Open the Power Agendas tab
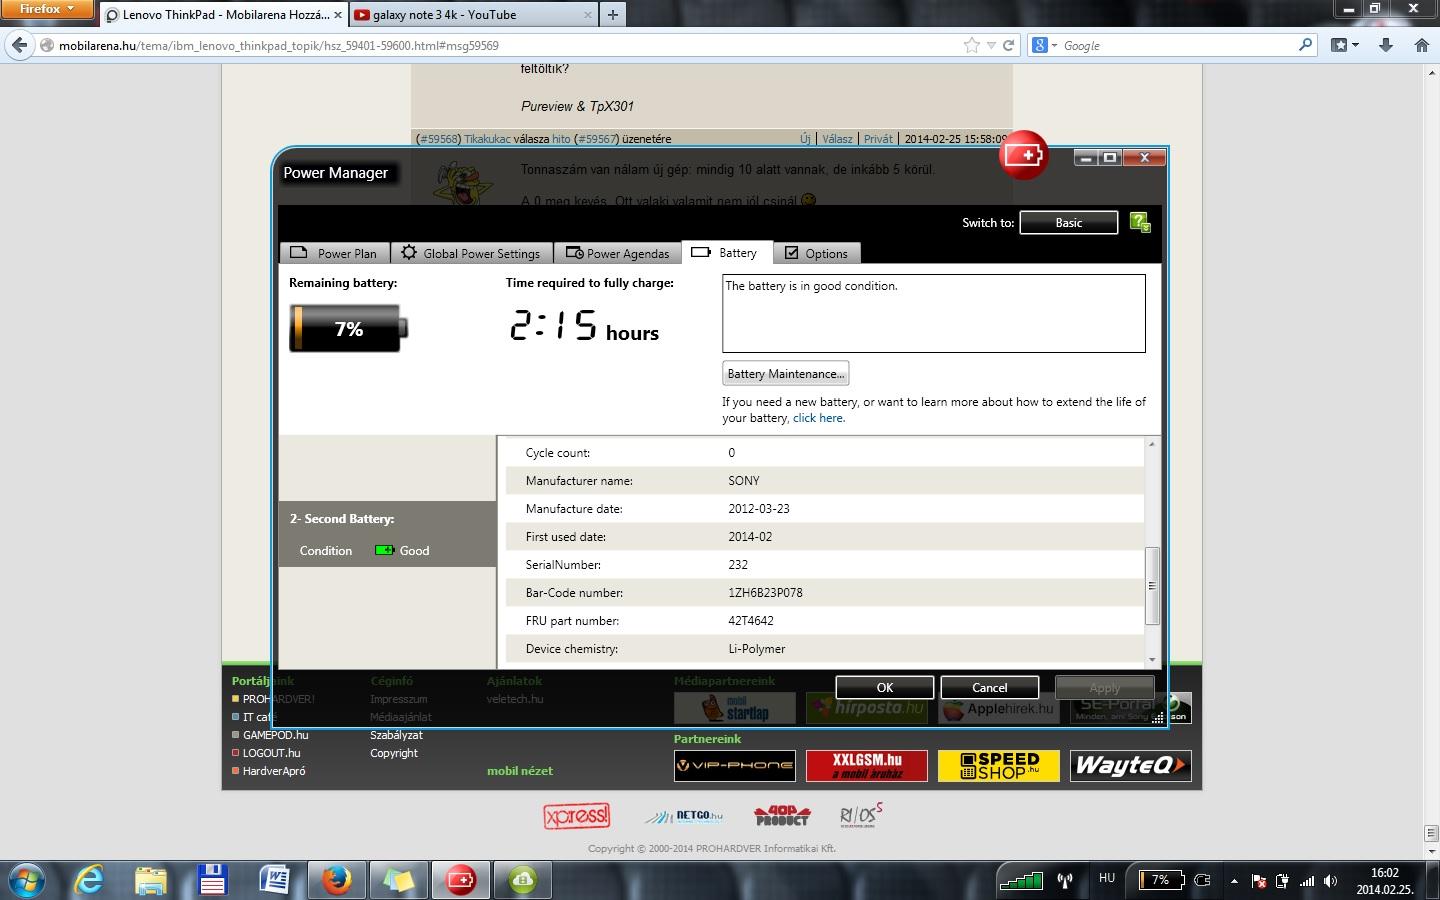This screenshot has height=900, width=1440. [617, 253]
